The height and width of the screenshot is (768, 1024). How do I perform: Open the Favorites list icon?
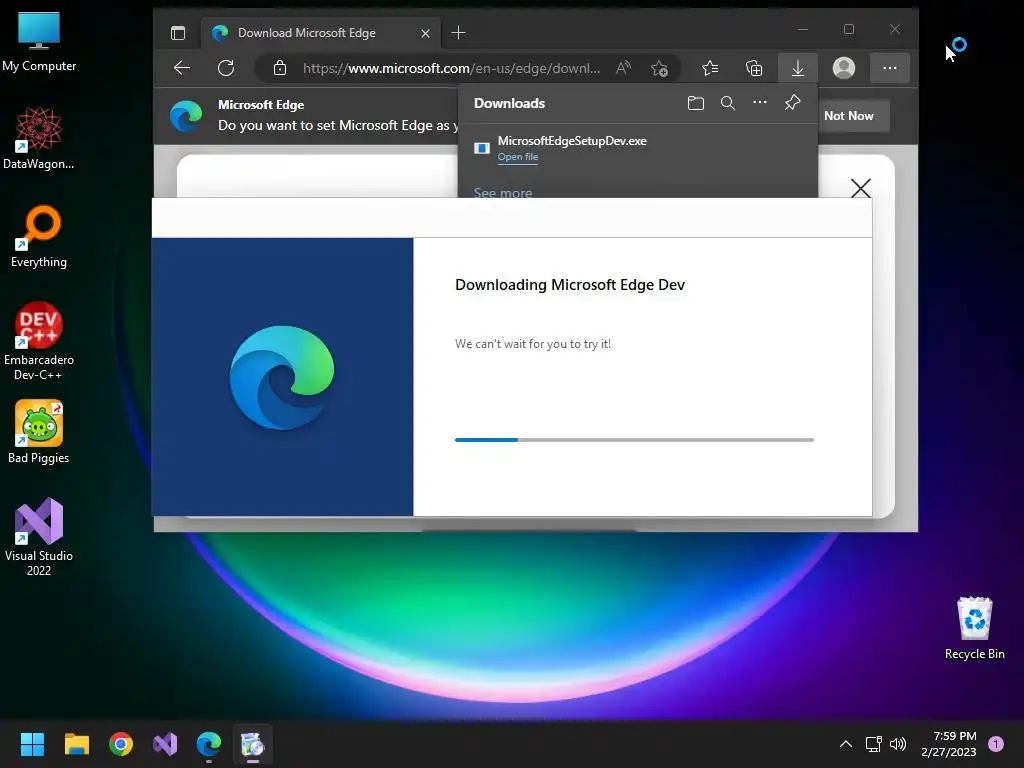pos(710,68)
